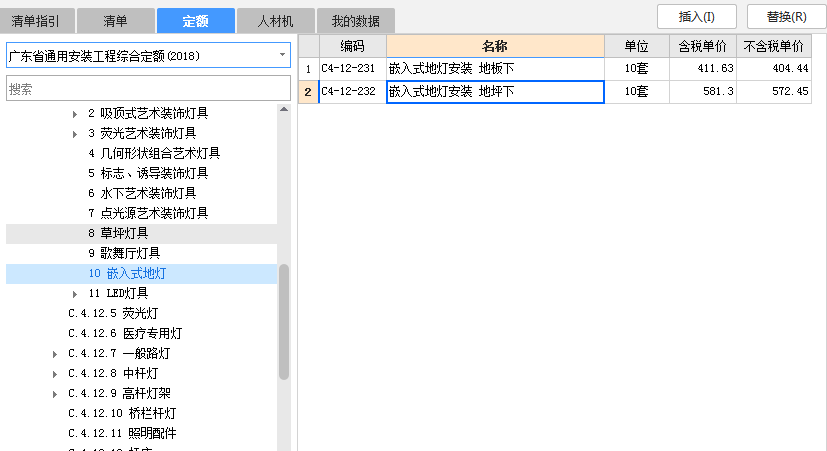Open the 我的数据 tab

pos(355,21)
